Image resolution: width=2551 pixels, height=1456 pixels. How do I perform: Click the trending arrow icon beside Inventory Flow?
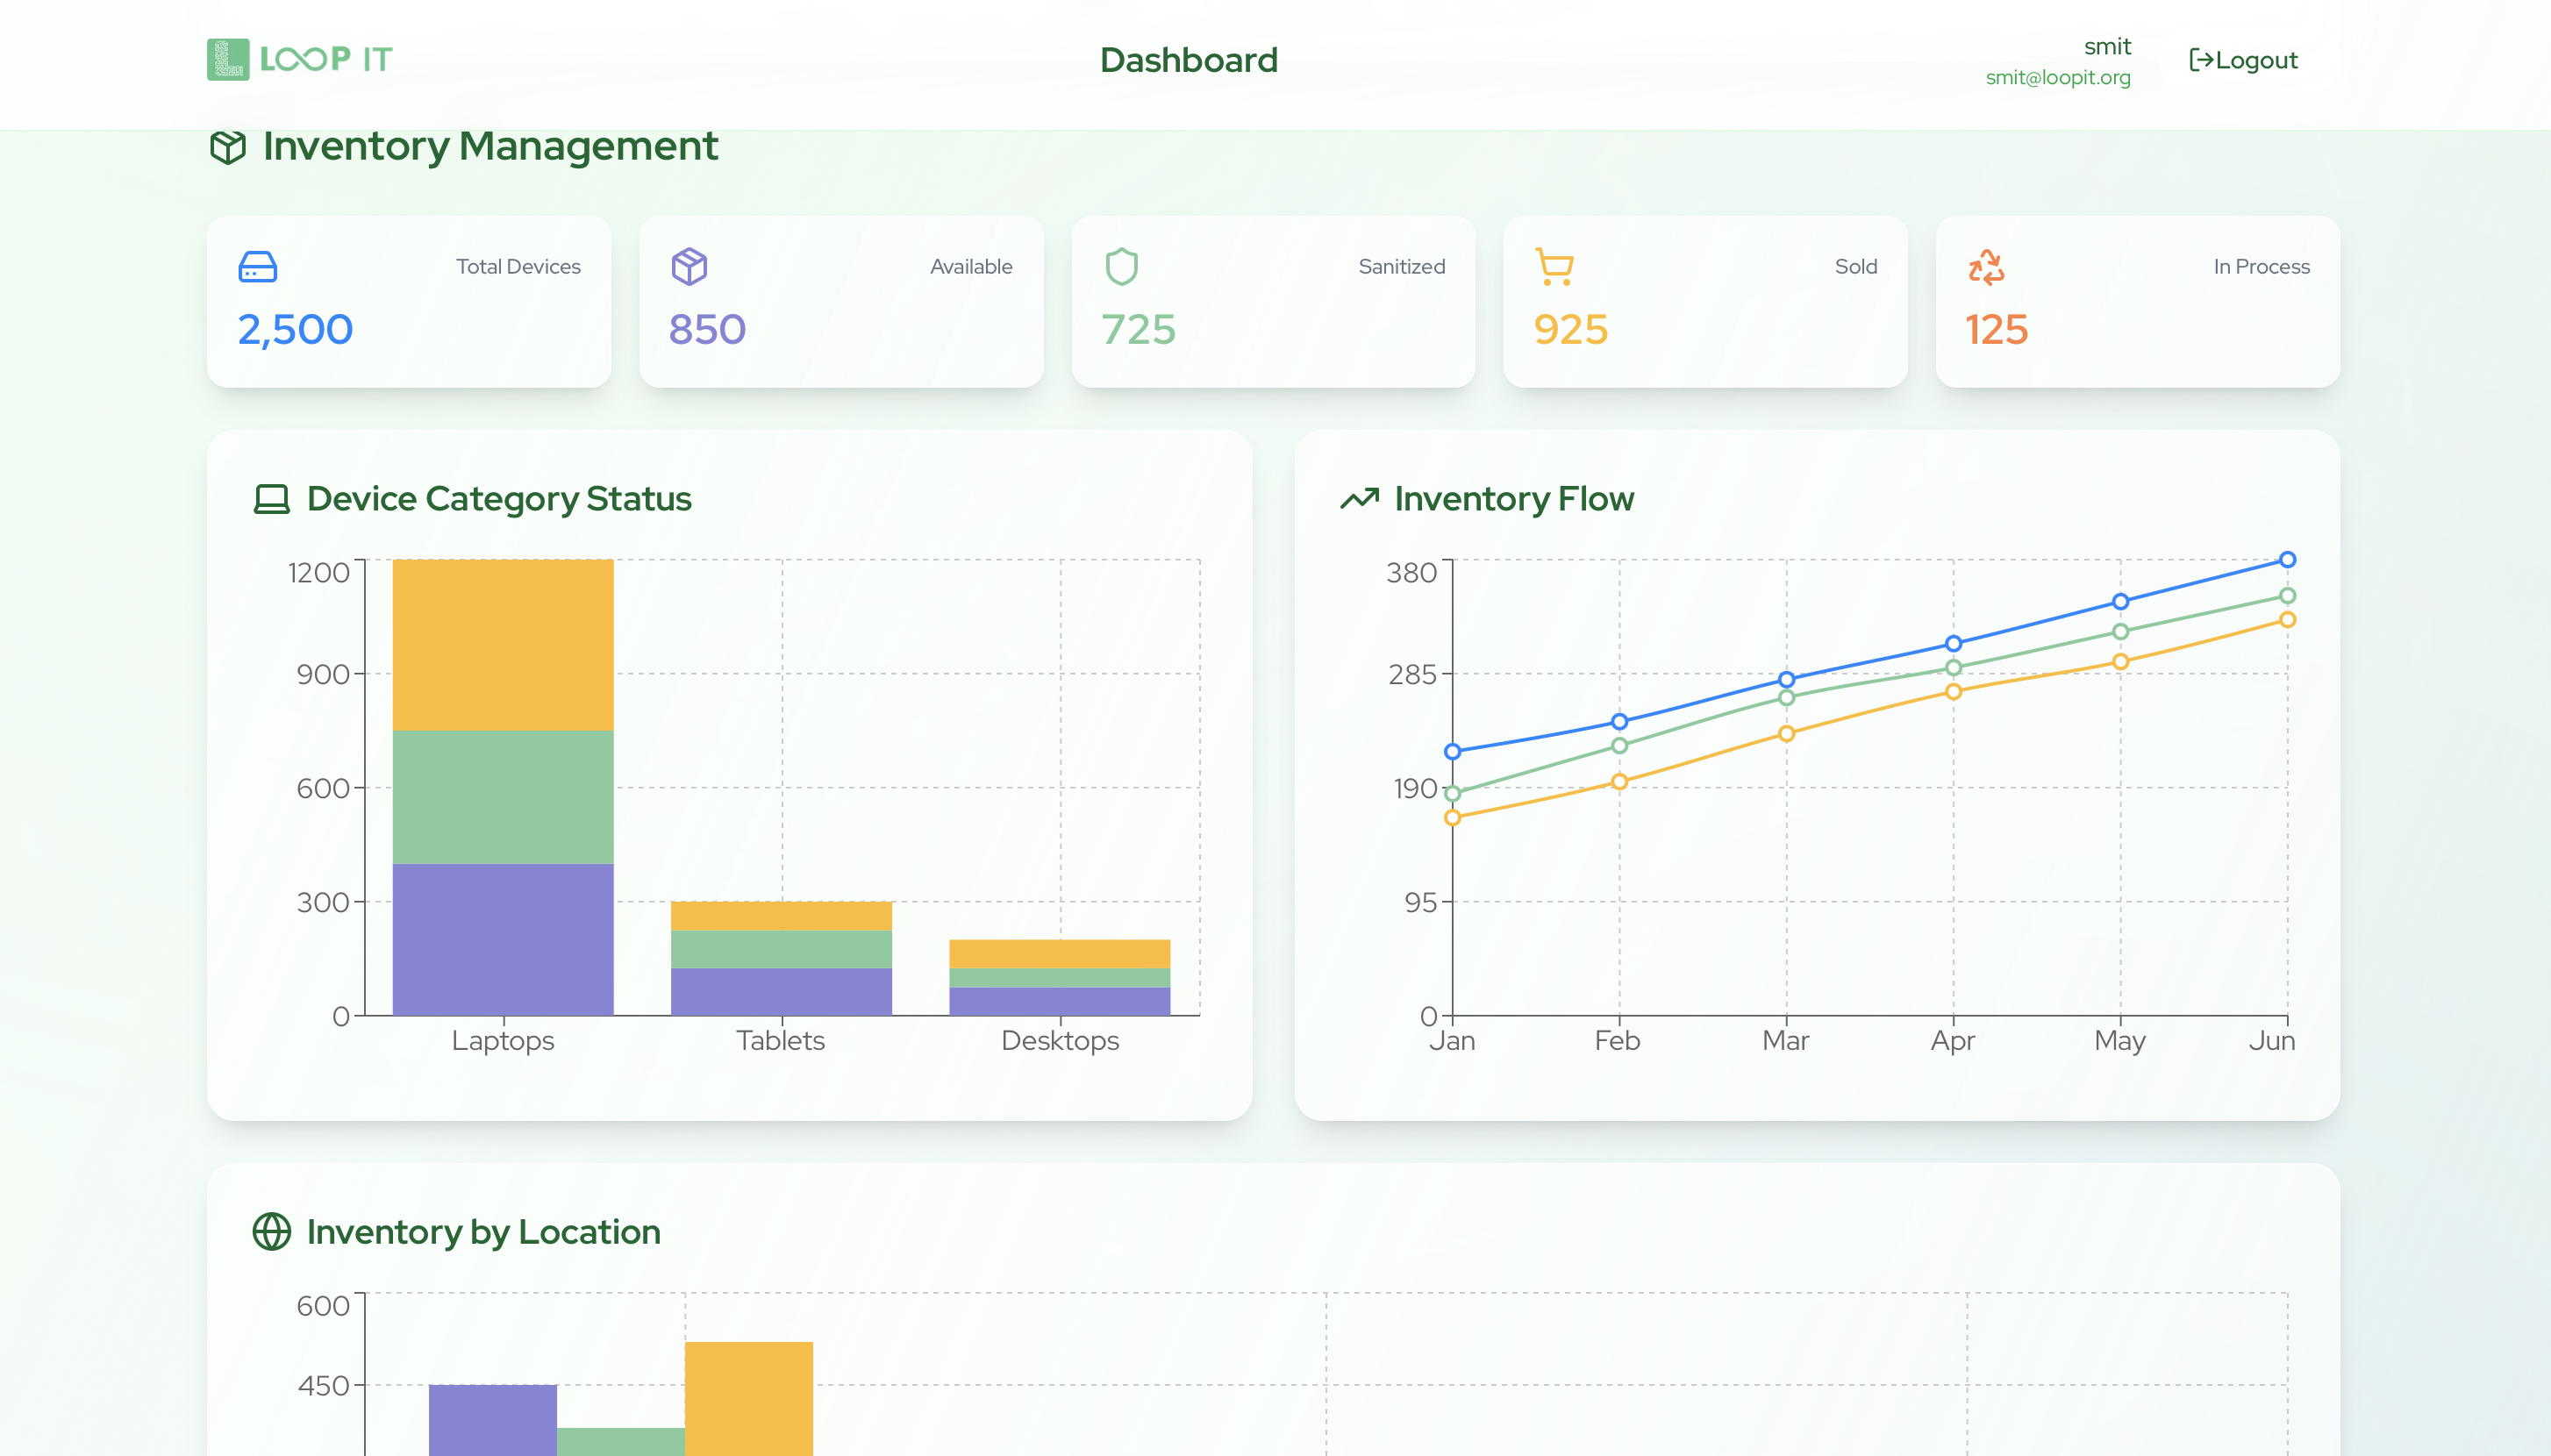click(1359, 499)
